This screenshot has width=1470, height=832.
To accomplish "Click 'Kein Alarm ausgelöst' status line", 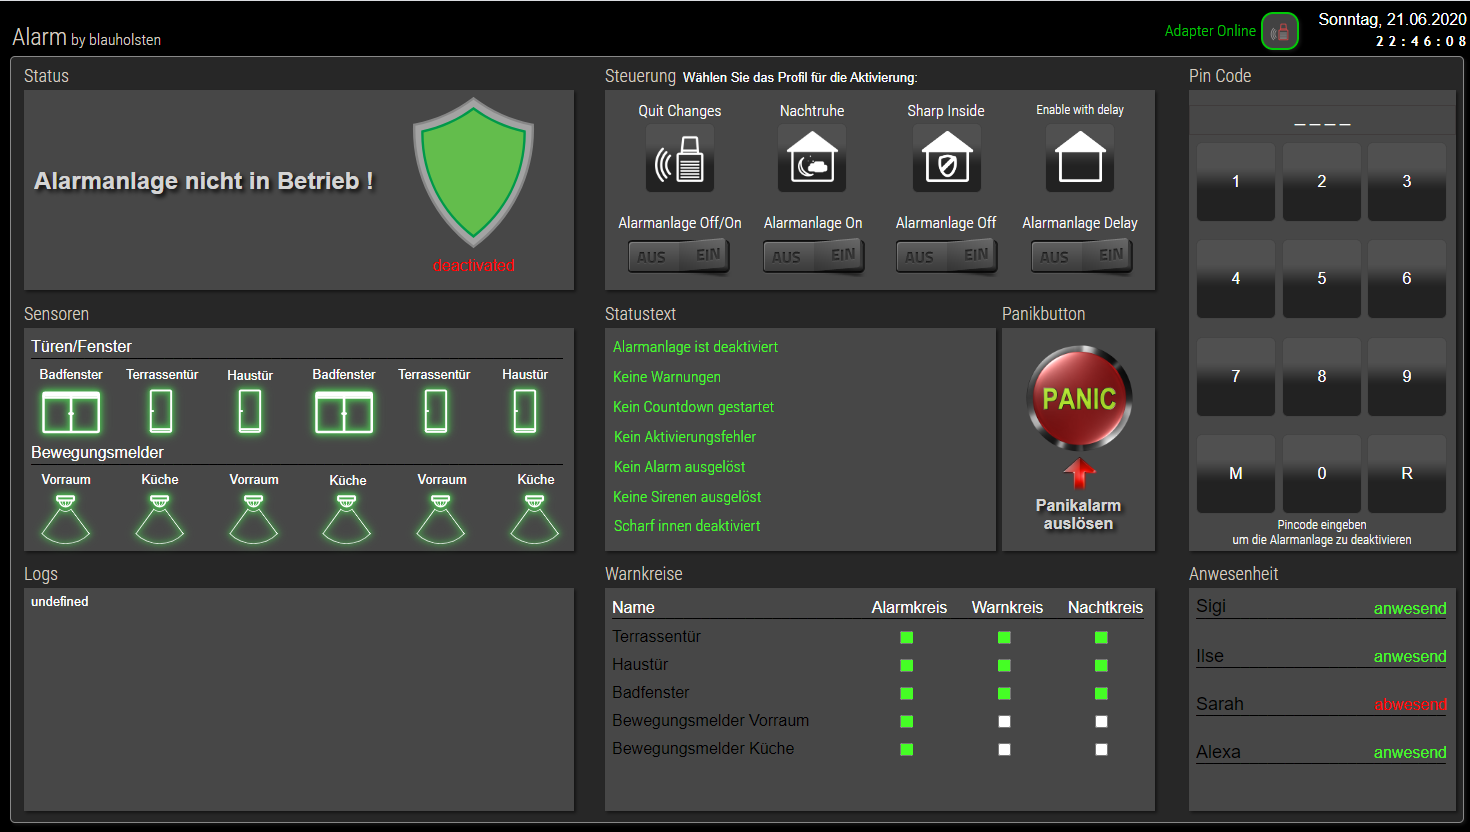I will pyautogui.click(x=679, y=467).
